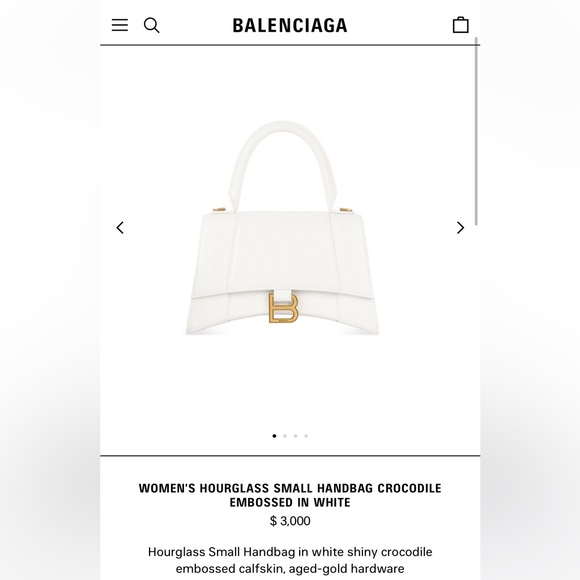Go to the BALENCIAGA logo homepage
This screenshot has width=580, height=580.
tap(290, 26)
